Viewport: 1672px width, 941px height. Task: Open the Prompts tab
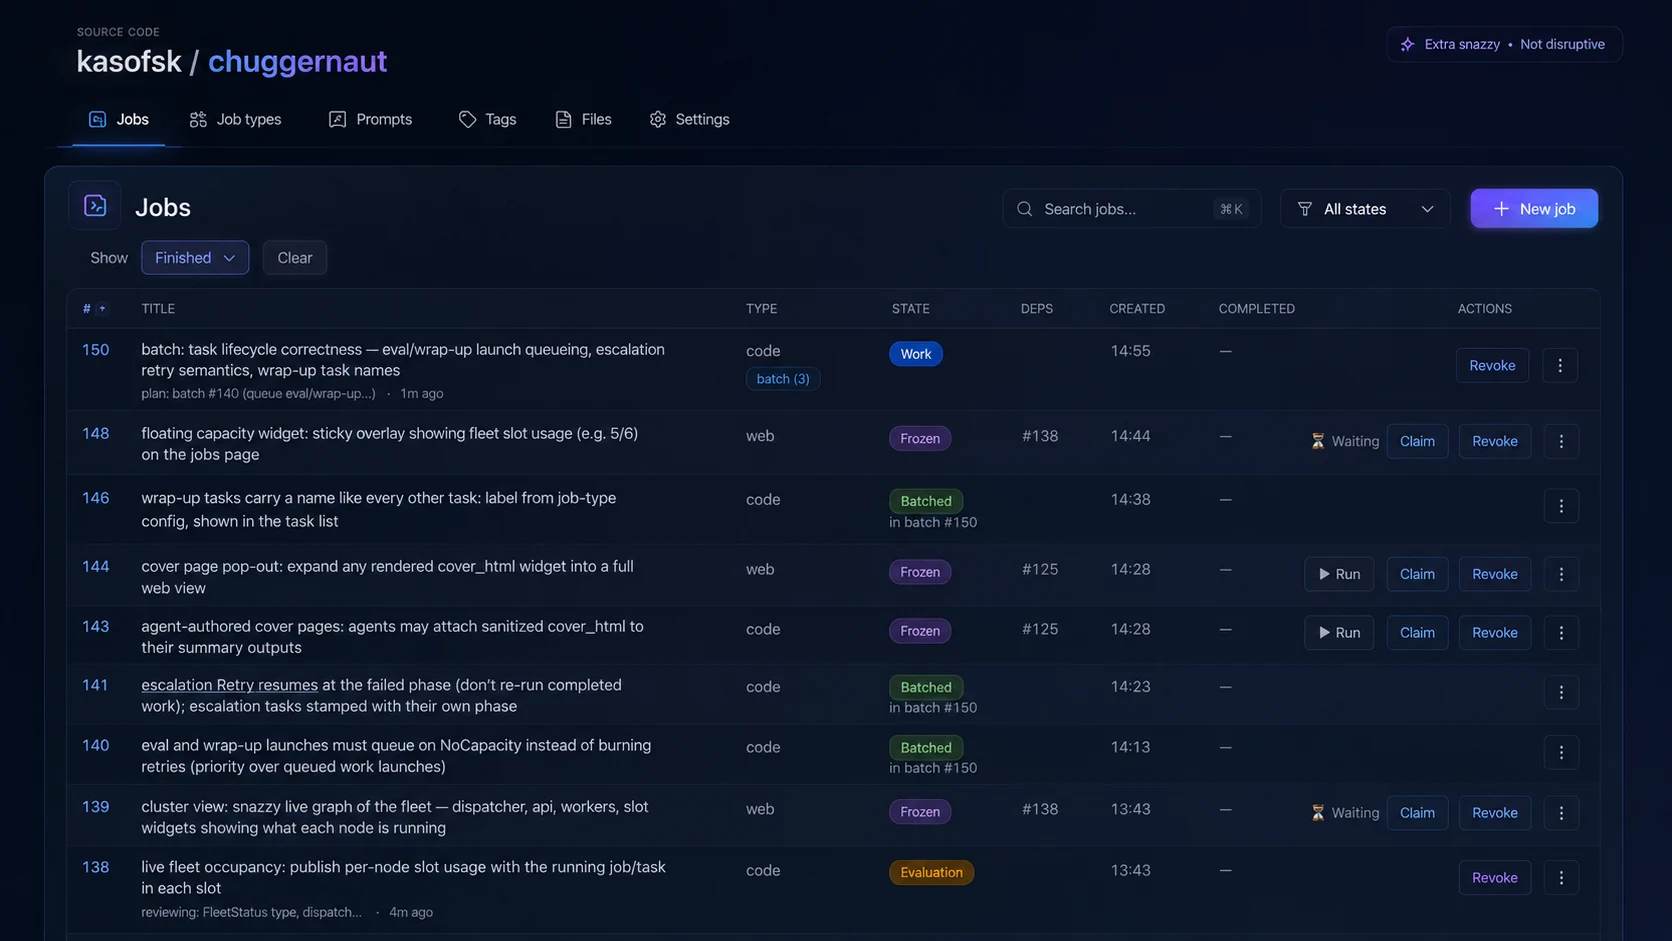pyautogui.click(x=370, y=119)
